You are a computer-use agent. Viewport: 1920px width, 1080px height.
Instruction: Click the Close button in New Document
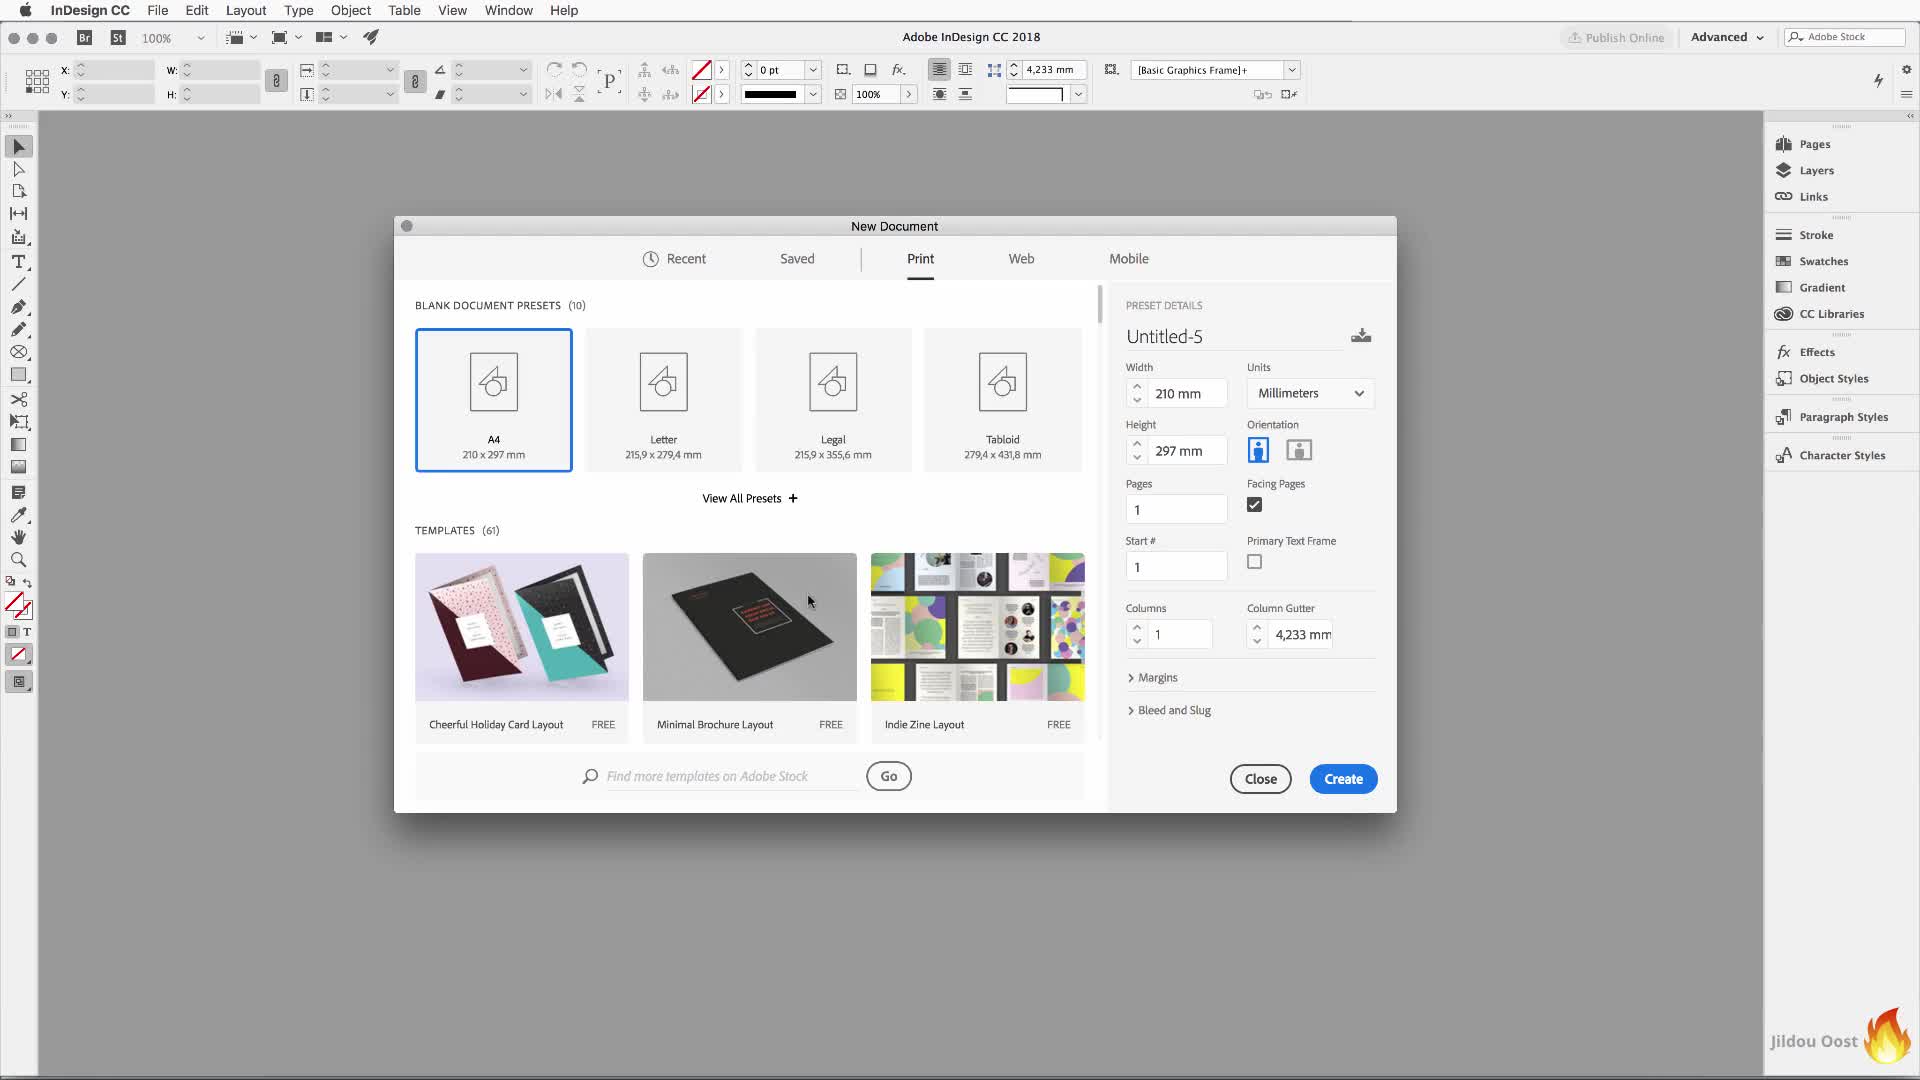[1260, 779]
